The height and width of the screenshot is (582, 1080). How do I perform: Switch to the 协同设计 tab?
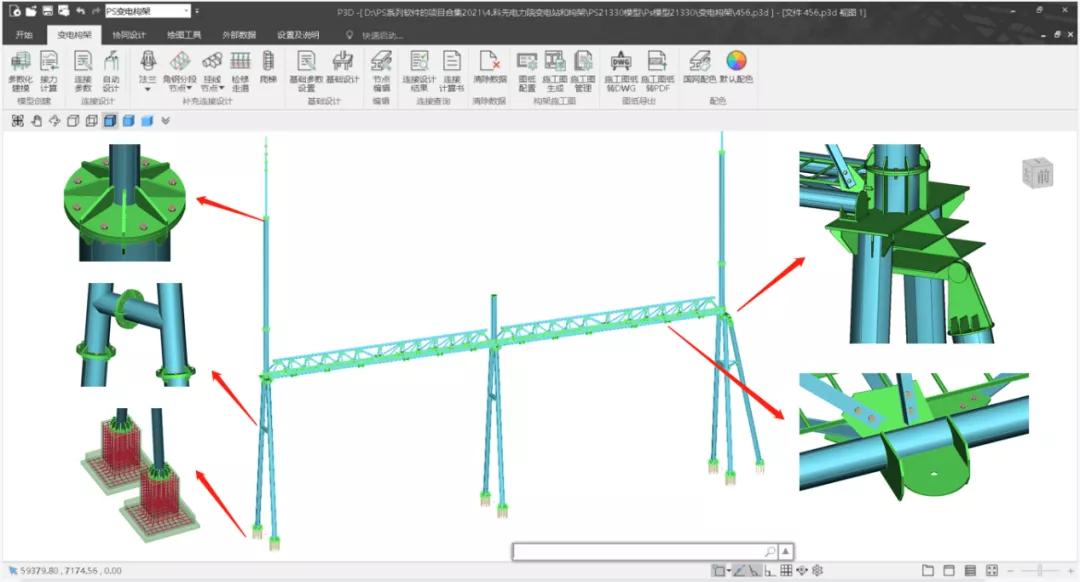click(128, 34)
